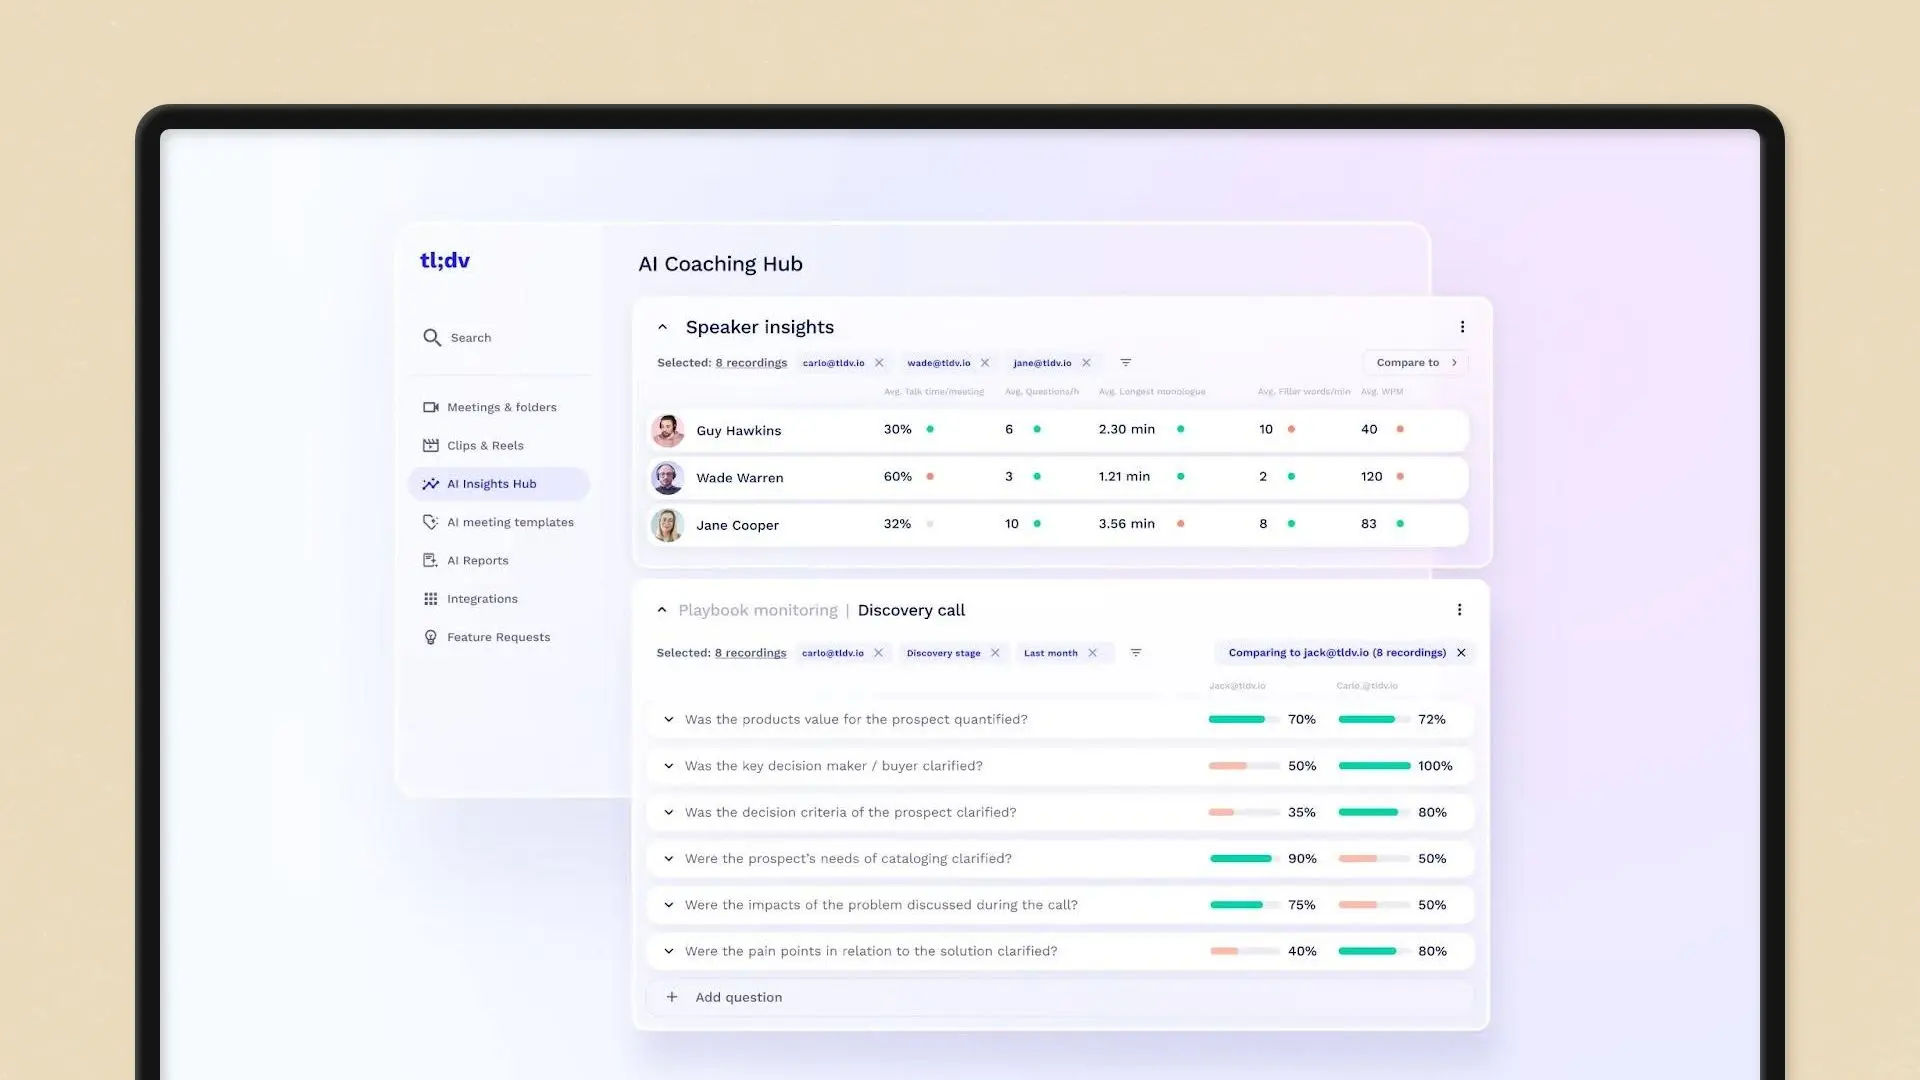Dismiss Comparing to jack@tldv.io chip
The height and width of the screenshot is (1080, 1920).
click(1461, 653)
